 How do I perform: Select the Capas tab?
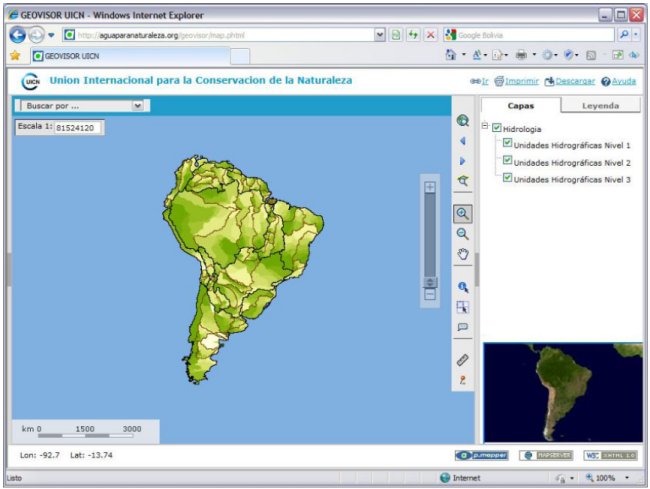coord(520,105)
